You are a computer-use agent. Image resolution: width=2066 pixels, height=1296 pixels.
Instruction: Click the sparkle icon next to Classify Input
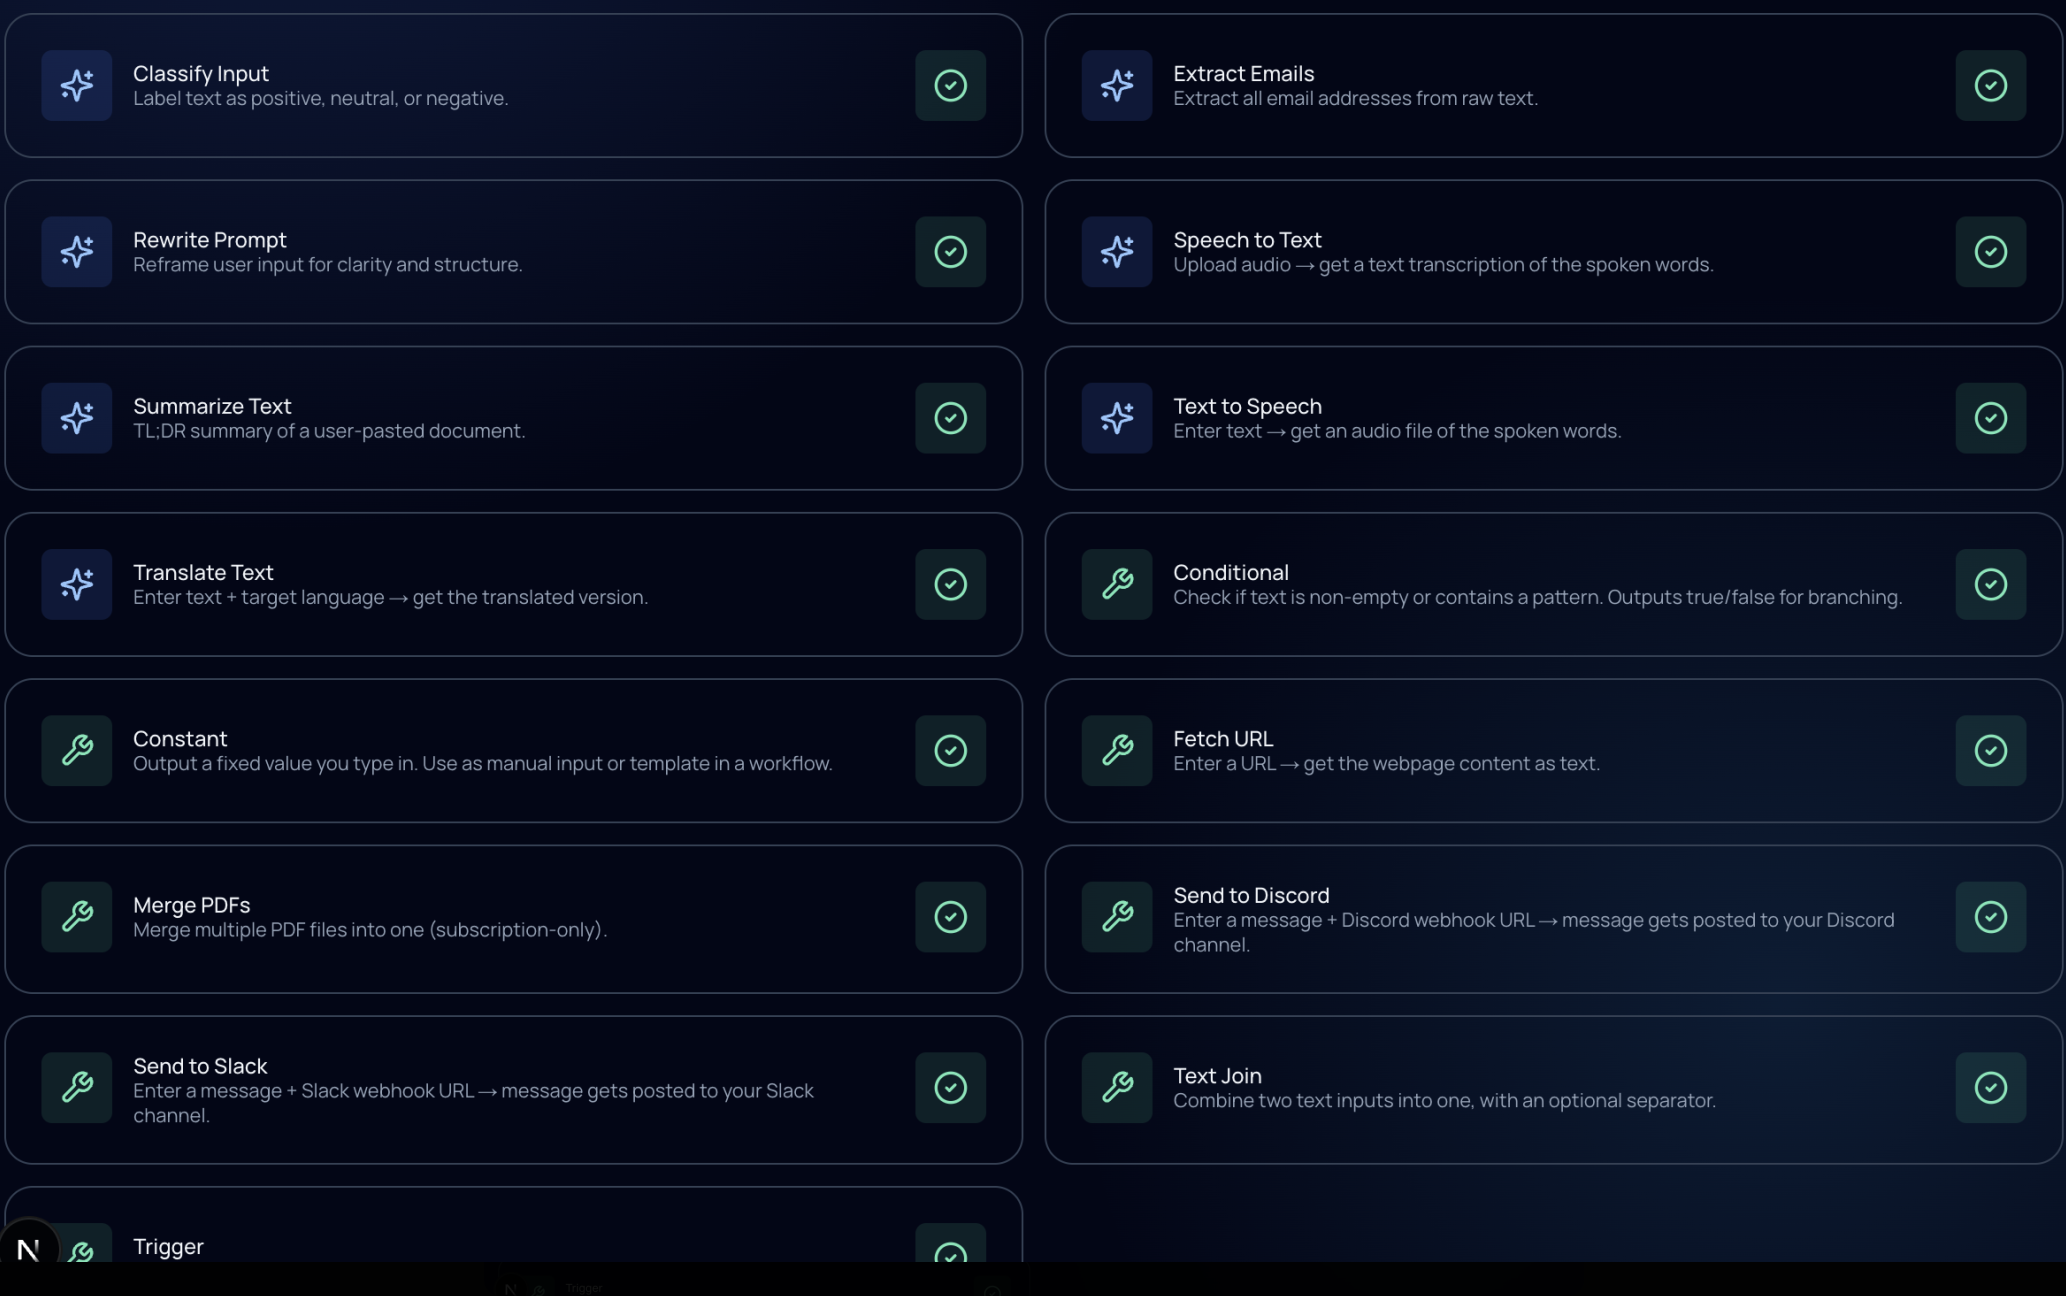tap(77, 85)
